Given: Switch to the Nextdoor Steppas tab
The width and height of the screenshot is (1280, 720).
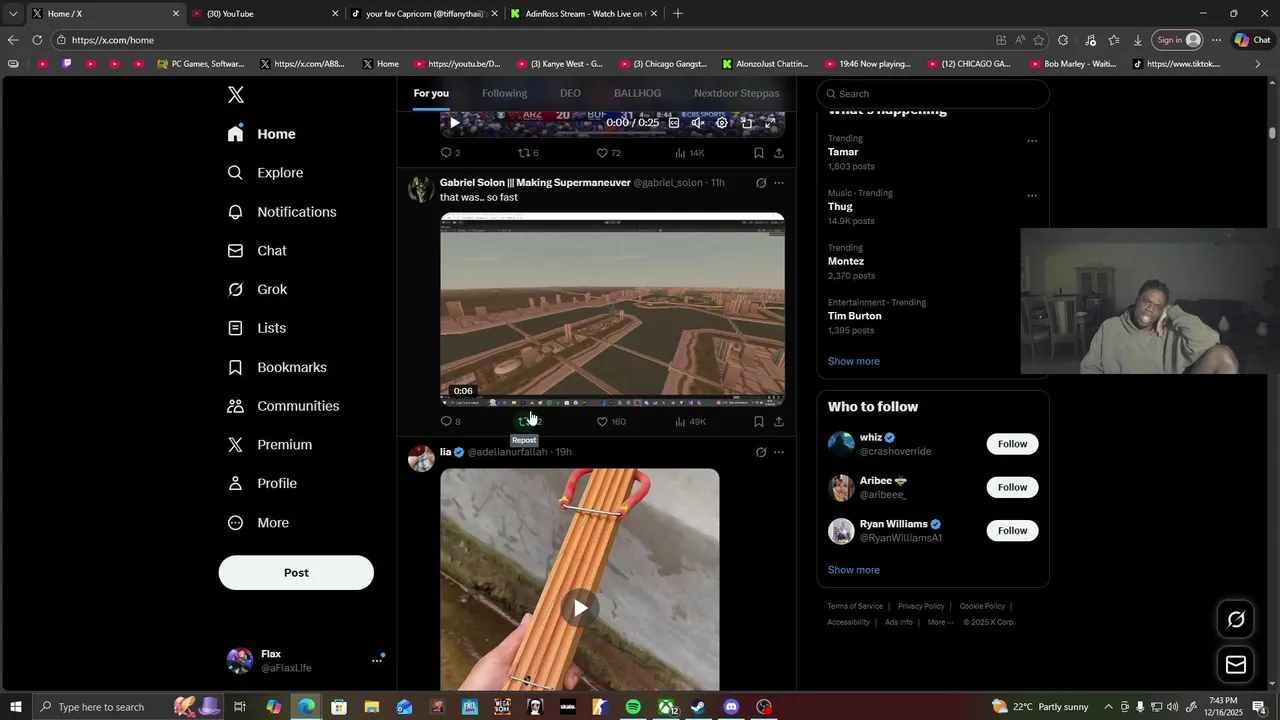Looking at the screenshot, I should 736,93.
